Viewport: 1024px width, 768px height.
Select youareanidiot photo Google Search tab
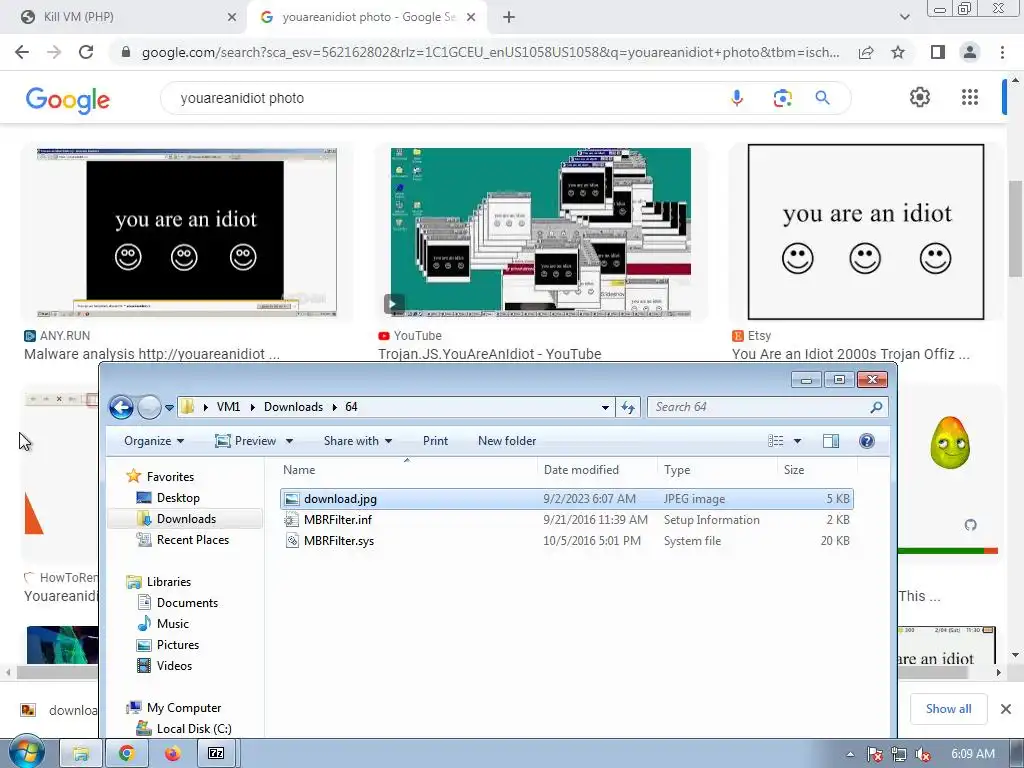click(368, 17)
